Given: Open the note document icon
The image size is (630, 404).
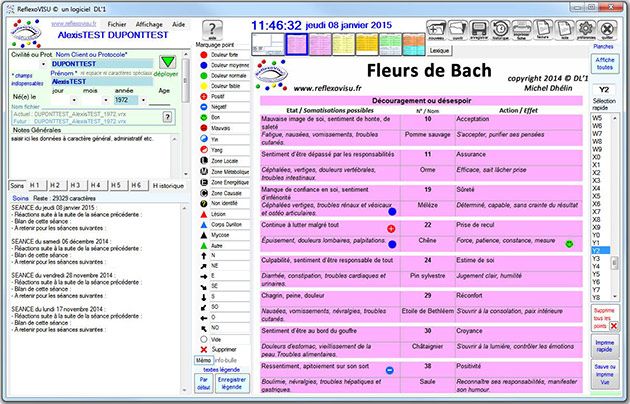Looking at the screenshot, I should coord(565,30).
